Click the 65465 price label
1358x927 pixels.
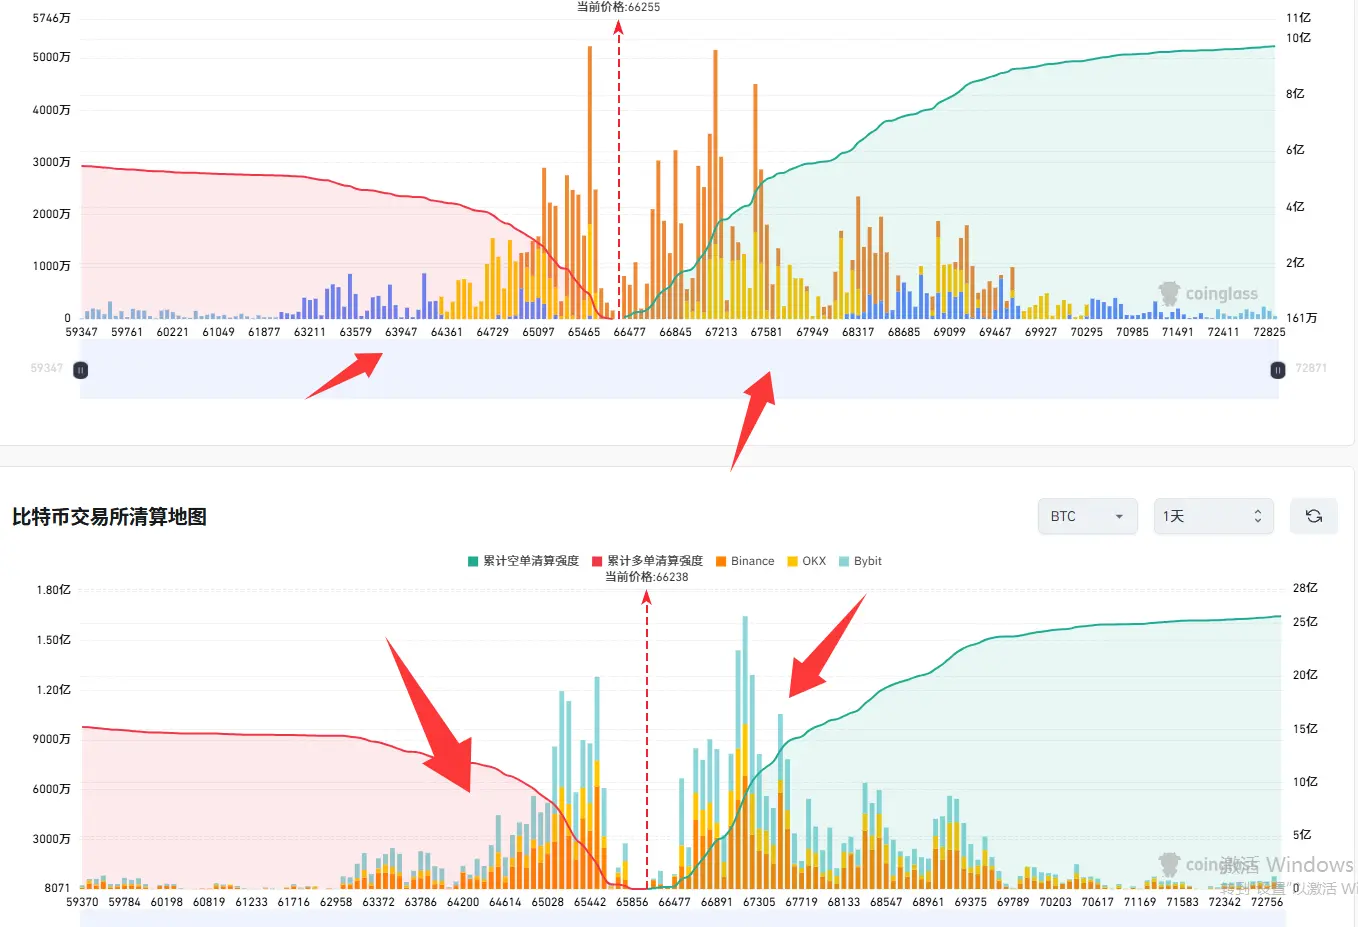(584, 332)
